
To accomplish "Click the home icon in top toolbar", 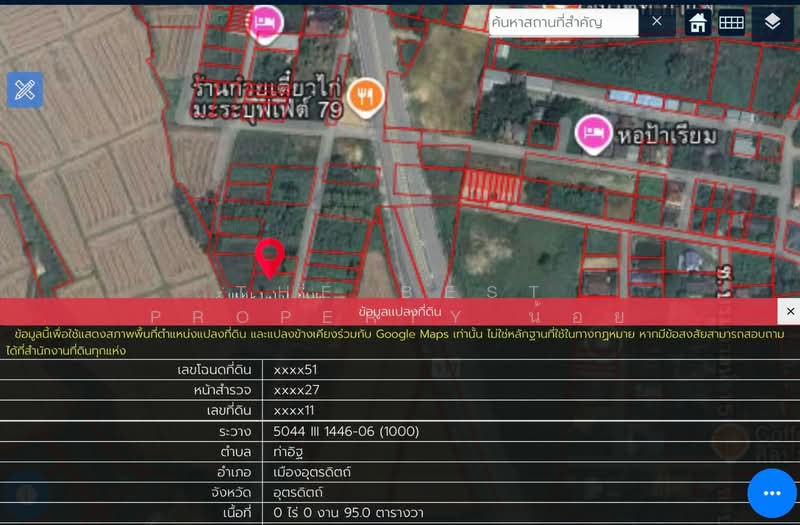I will coord(699,22).
